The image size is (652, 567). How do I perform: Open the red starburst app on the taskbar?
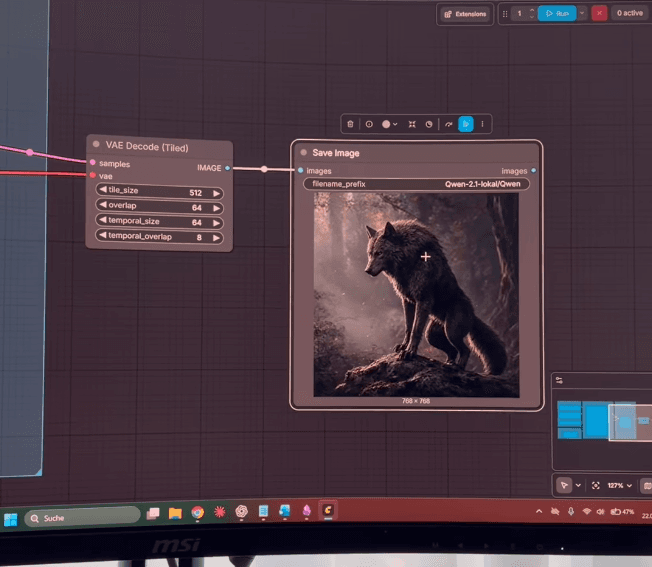(220, 512)
